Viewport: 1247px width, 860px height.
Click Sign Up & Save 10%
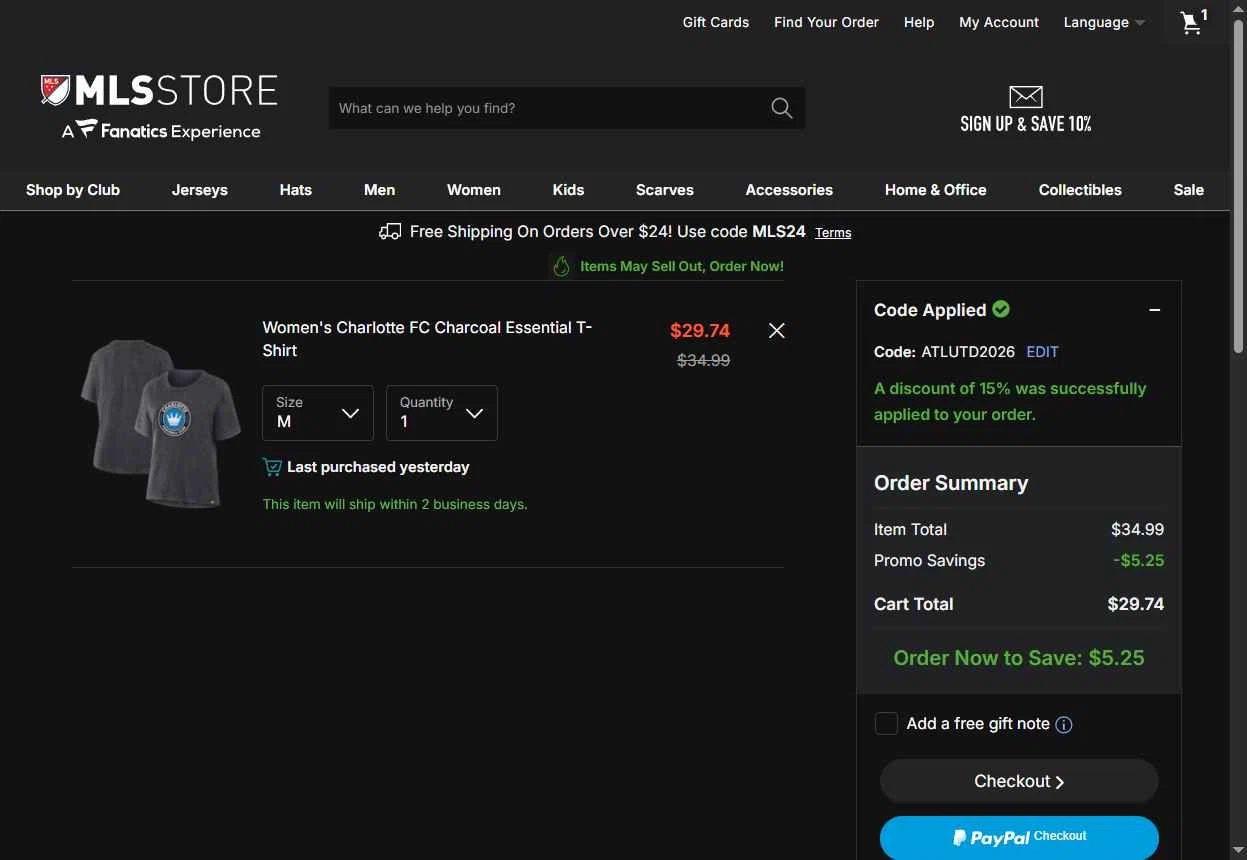point(1026,124)
